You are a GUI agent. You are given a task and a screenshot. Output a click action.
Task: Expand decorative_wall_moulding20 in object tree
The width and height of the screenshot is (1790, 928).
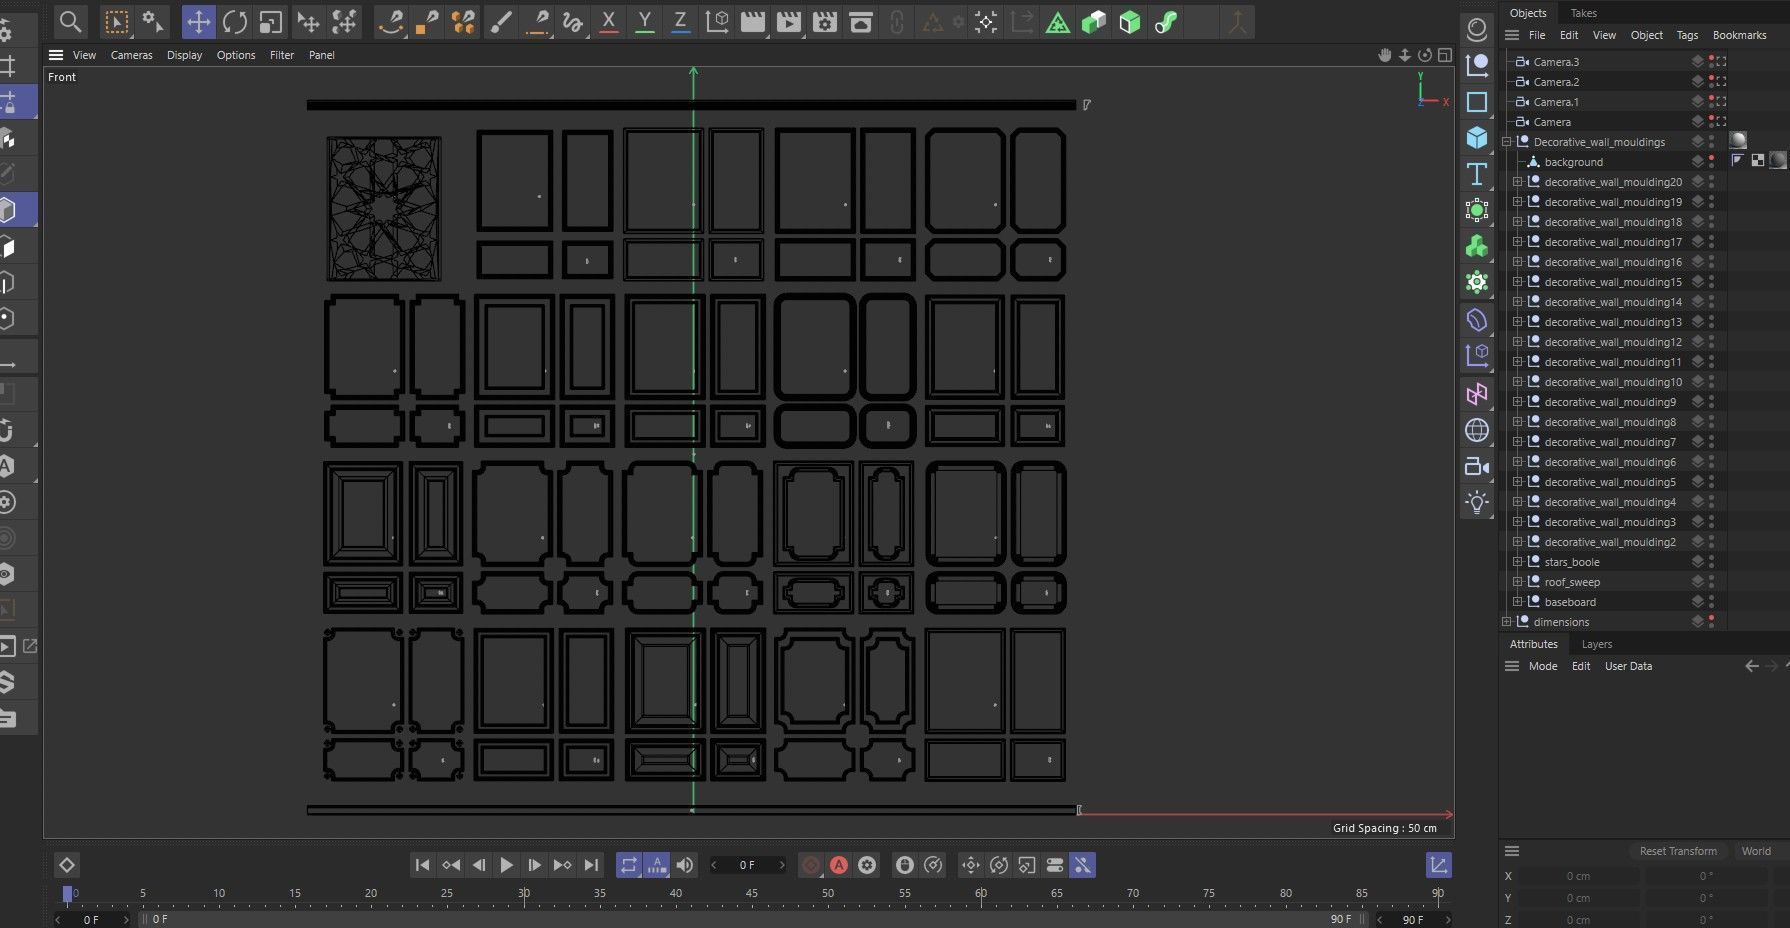[1517, 182]
